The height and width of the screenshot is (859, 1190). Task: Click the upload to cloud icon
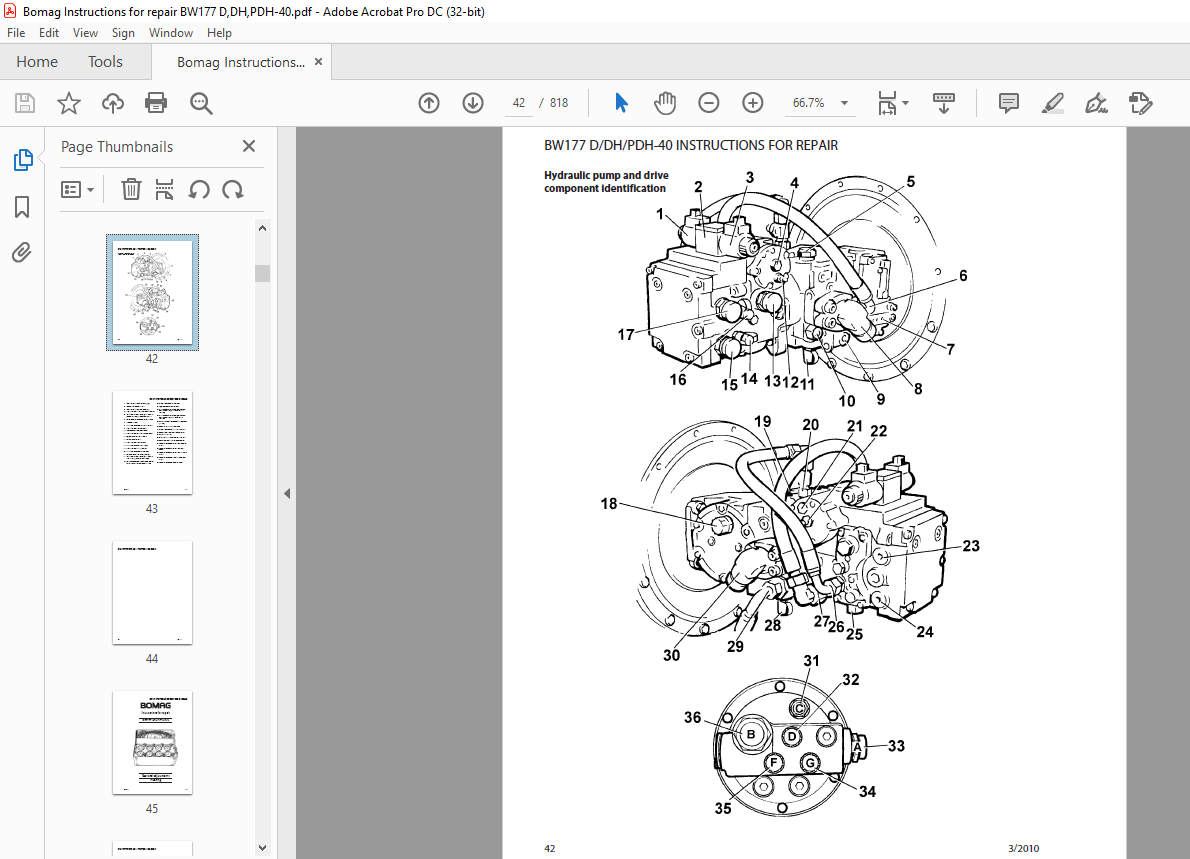[x=112, y=103]
